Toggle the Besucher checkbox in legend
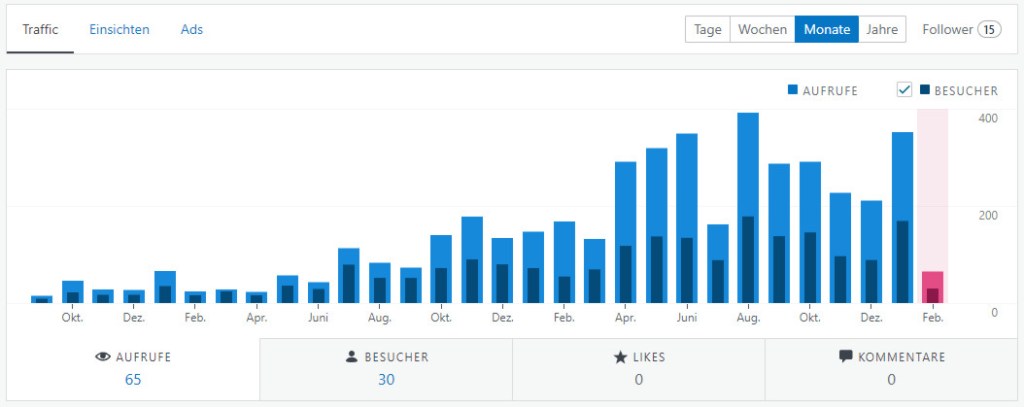 [x=904, y=90]
